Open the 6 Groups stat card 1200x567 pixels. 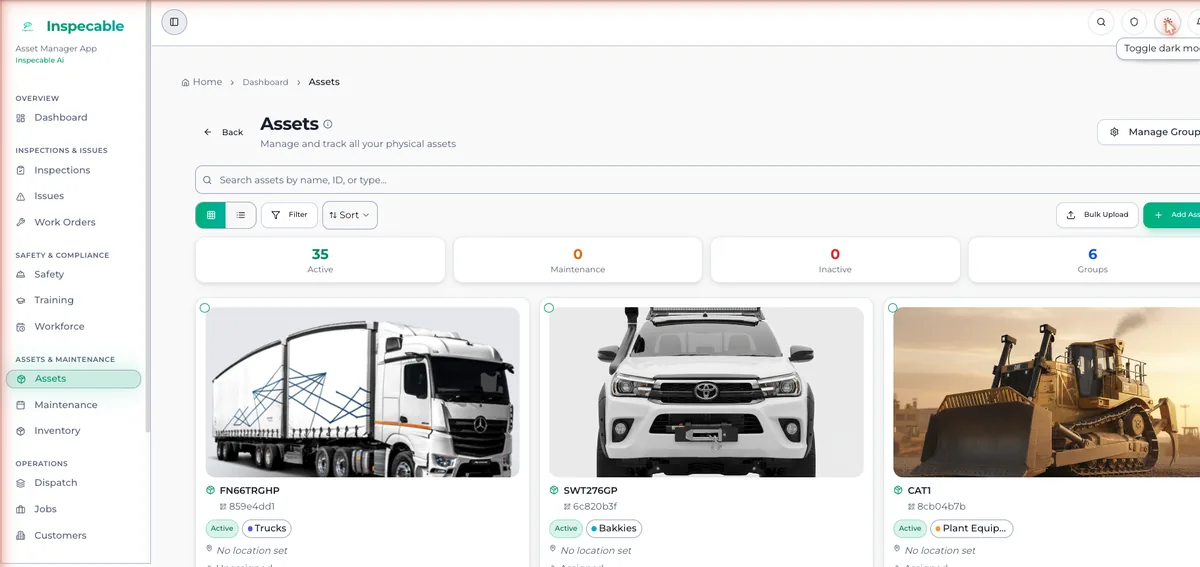click(1084, 260)
